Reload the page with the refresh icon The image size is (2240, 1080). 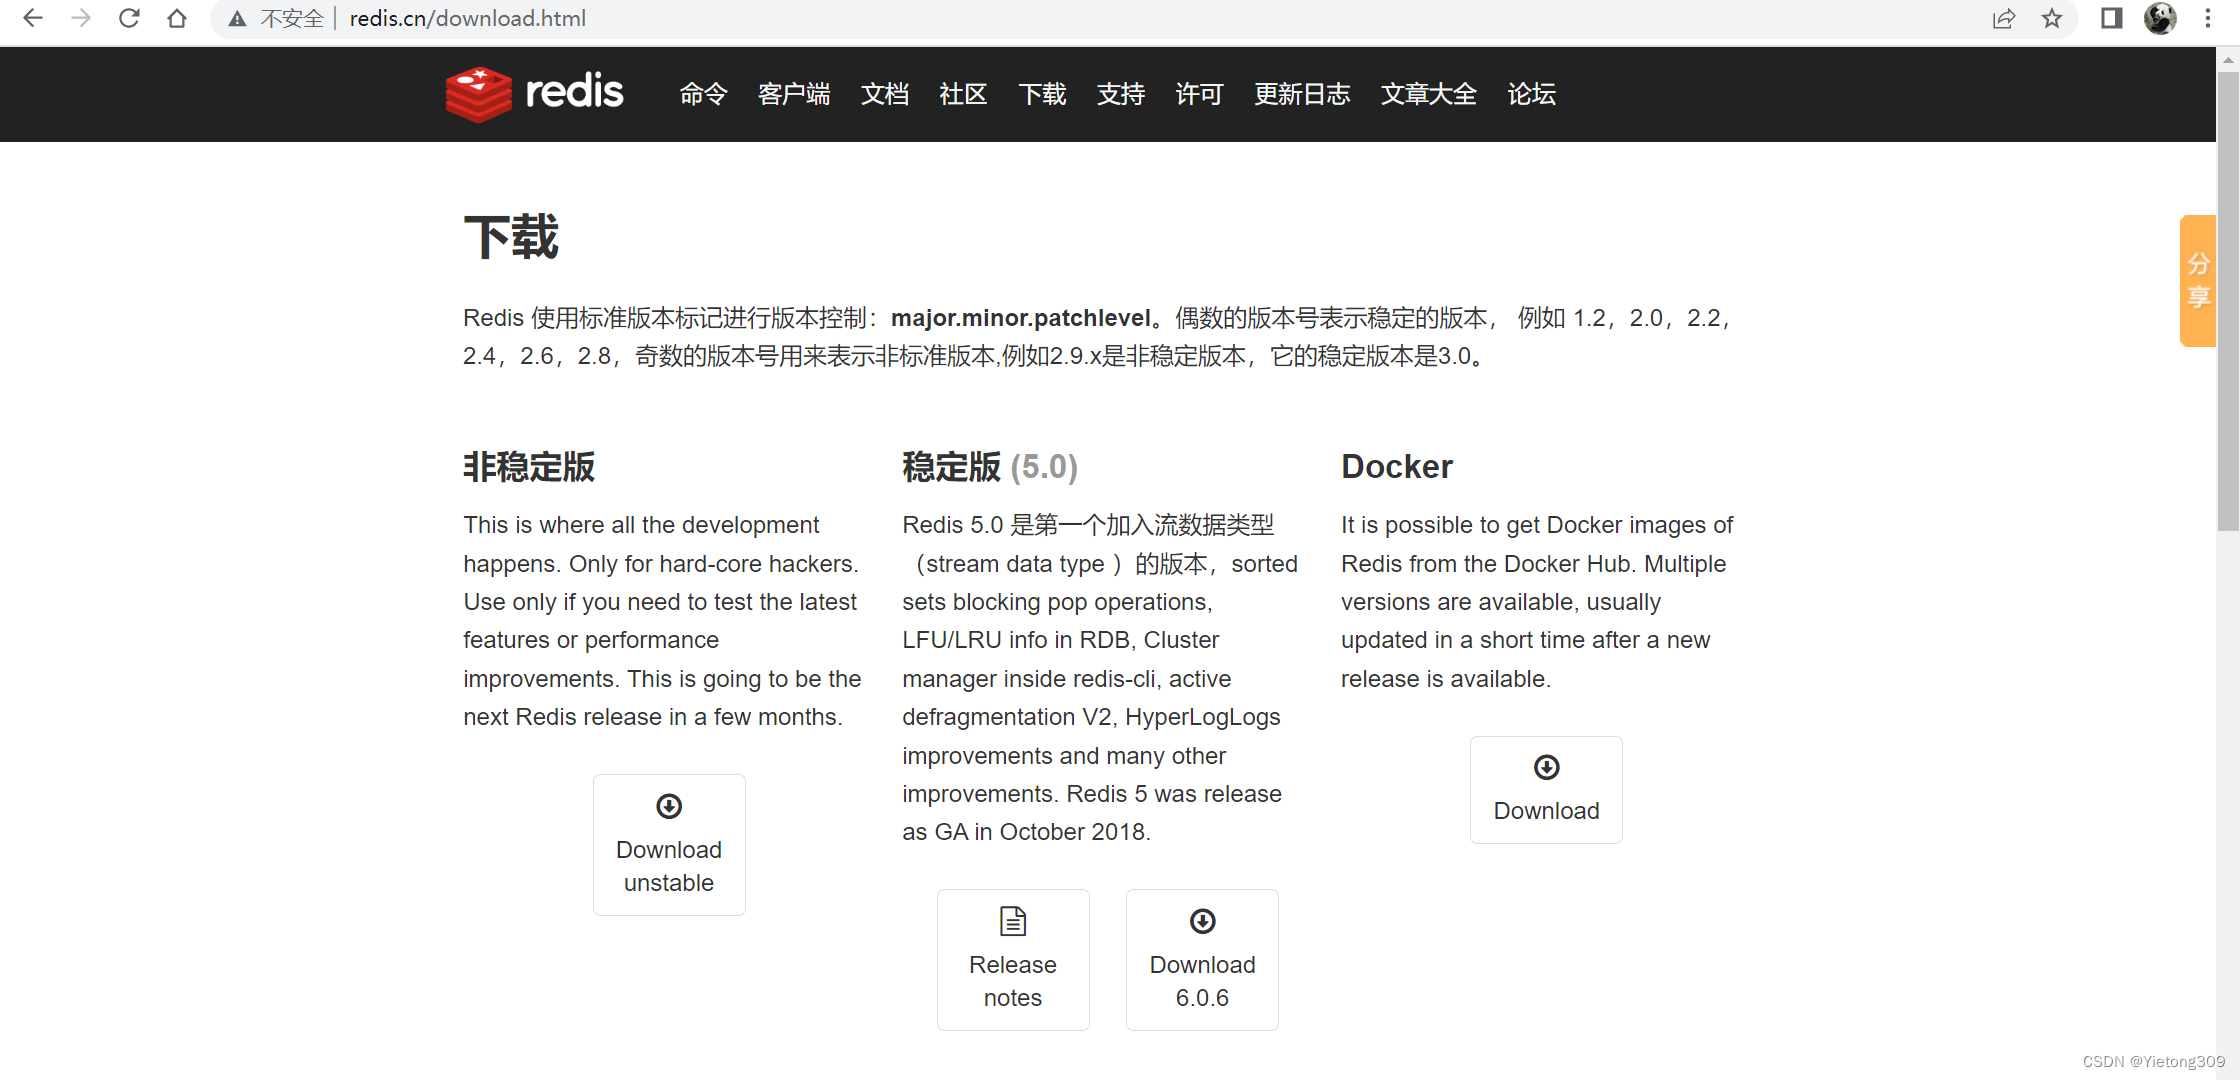[128, 17]
